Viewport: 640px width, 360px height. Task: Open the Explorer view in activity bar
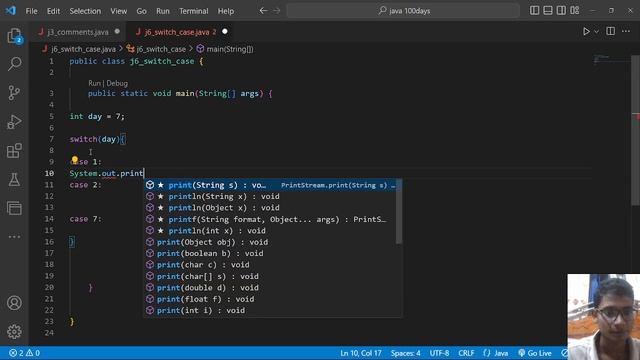pyautogui.click(x=14, y=36)
